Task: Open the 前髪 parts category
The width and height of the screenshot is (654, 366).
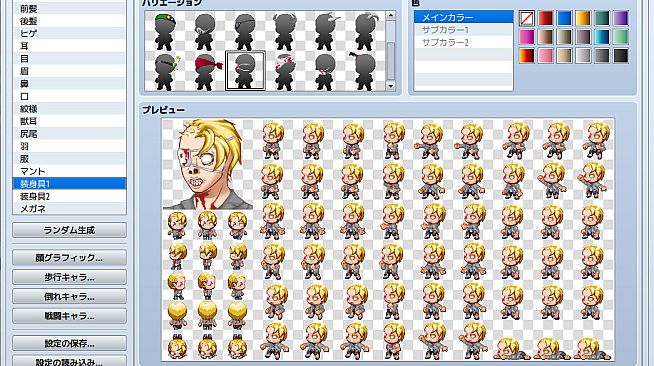Action: click(x=69, y=9)
